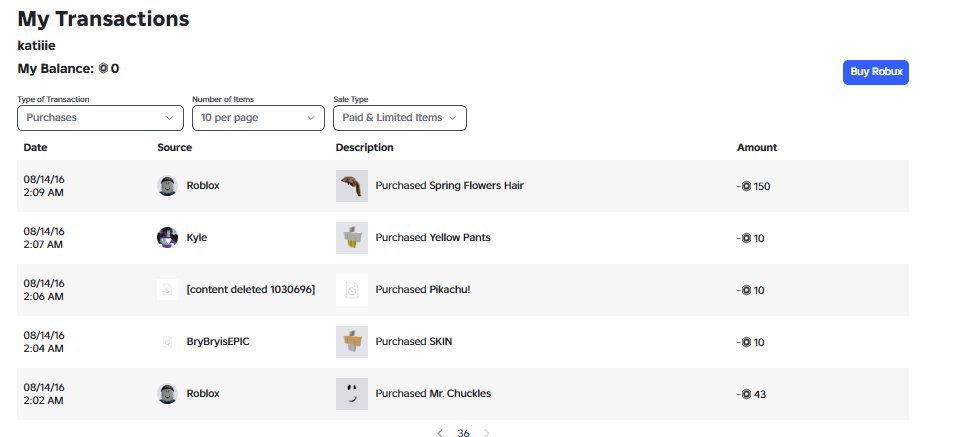Click the deleted Pikachu! item placeholder icon
Viewport: 965px width, 437px height.
click(352, 290)
